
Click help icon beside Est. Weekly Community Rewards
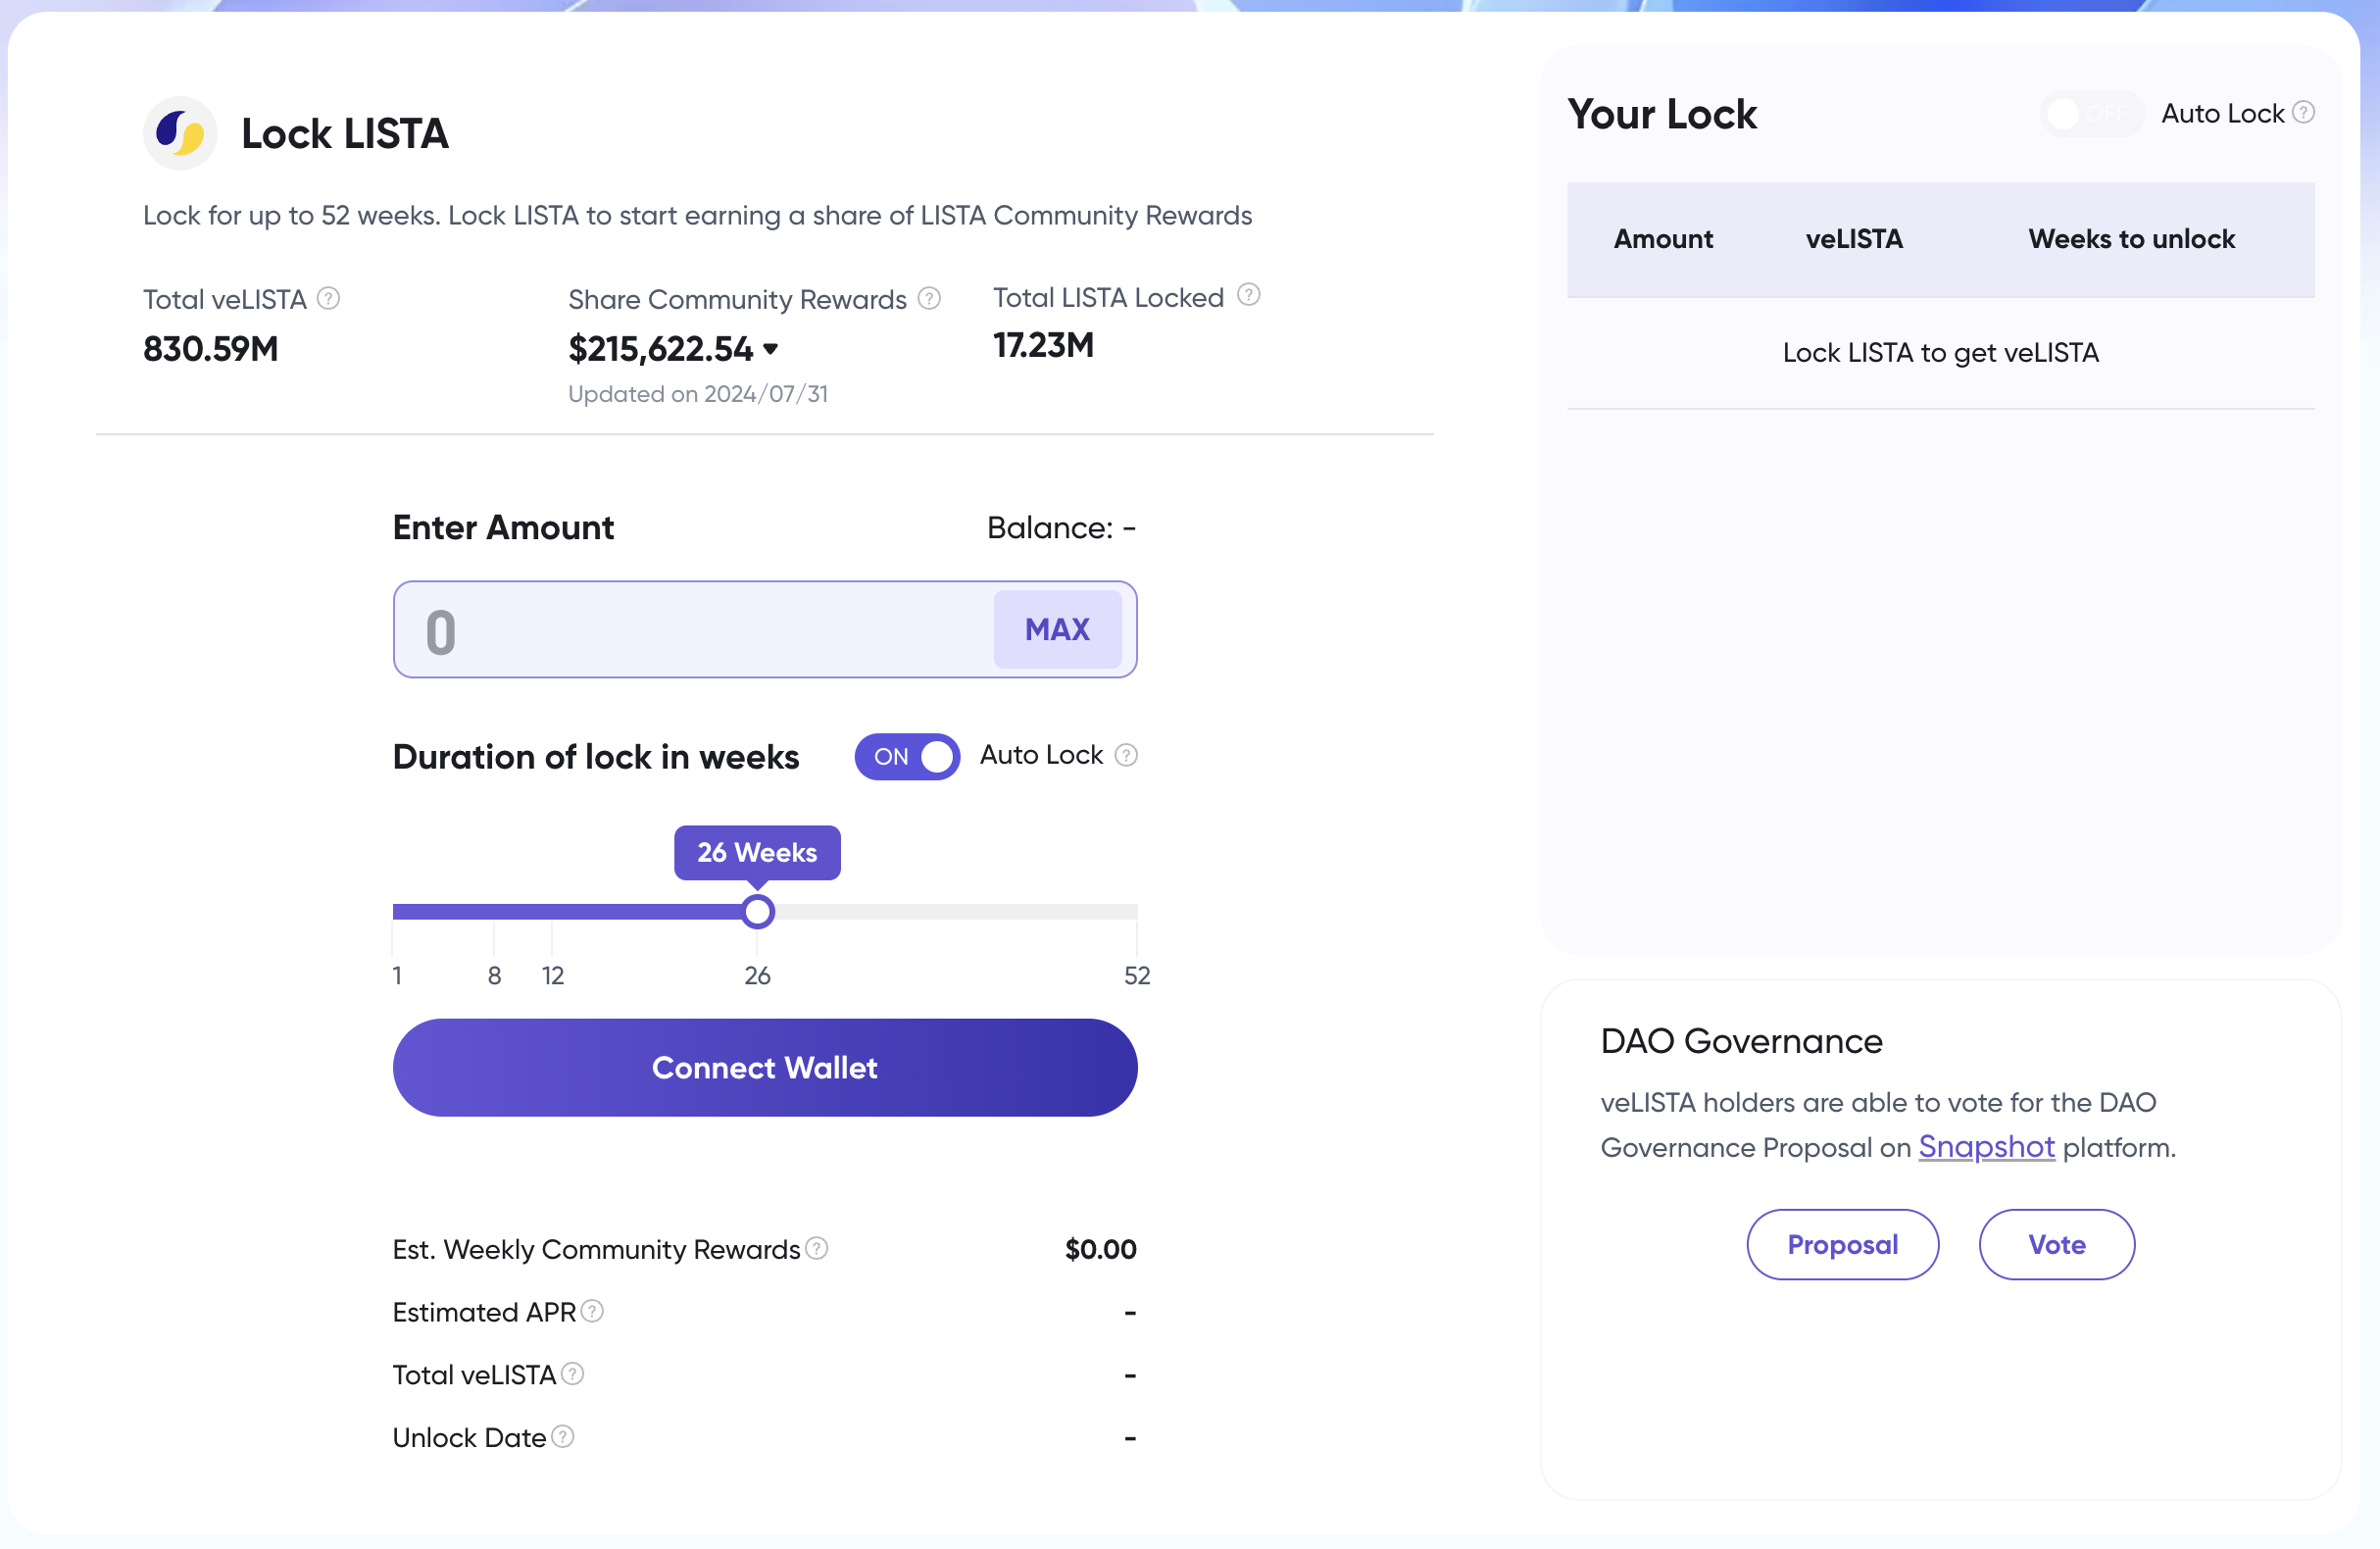[x=816, y=1248]
